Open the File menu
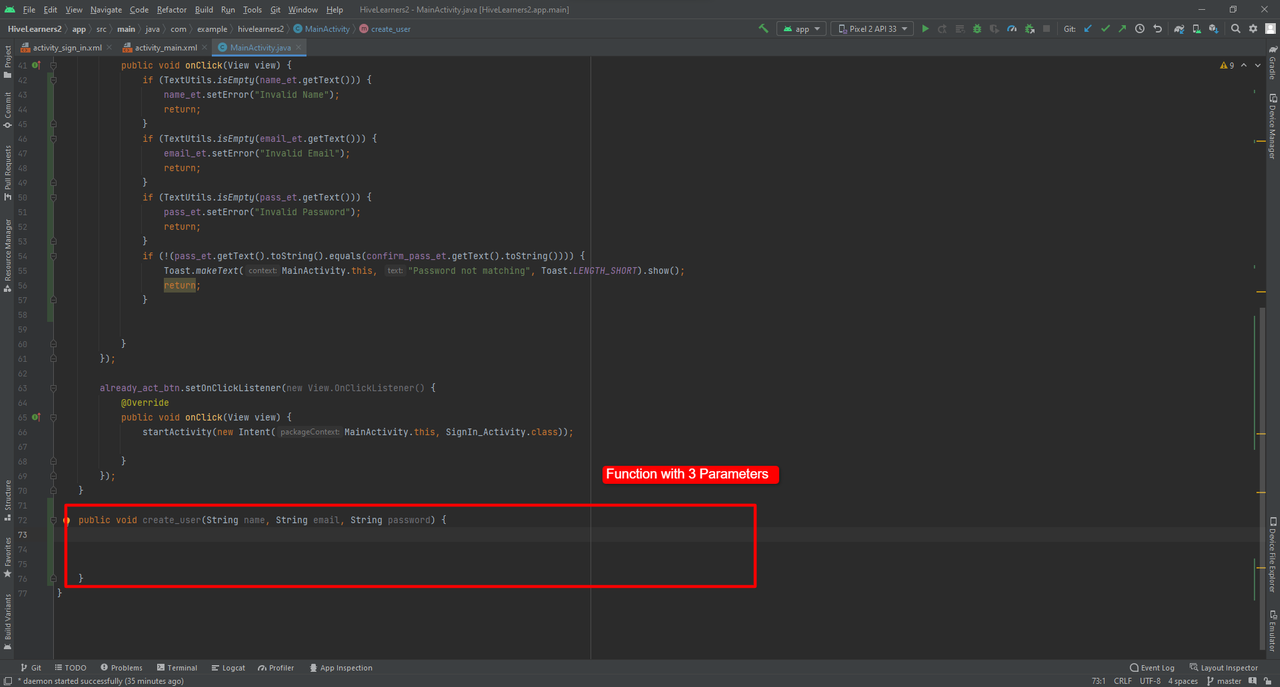The height and width of the screenshot is (687, 1280). tap(29, 10)
